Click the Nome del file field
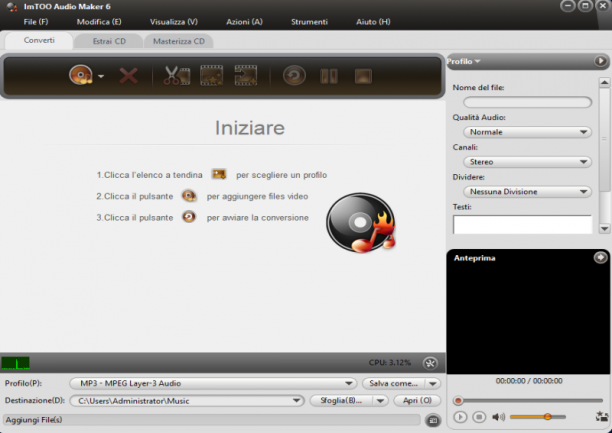Image resolution: width=612 pixels, height=433 pixels. pyautogui.click(x=527, y=102)
